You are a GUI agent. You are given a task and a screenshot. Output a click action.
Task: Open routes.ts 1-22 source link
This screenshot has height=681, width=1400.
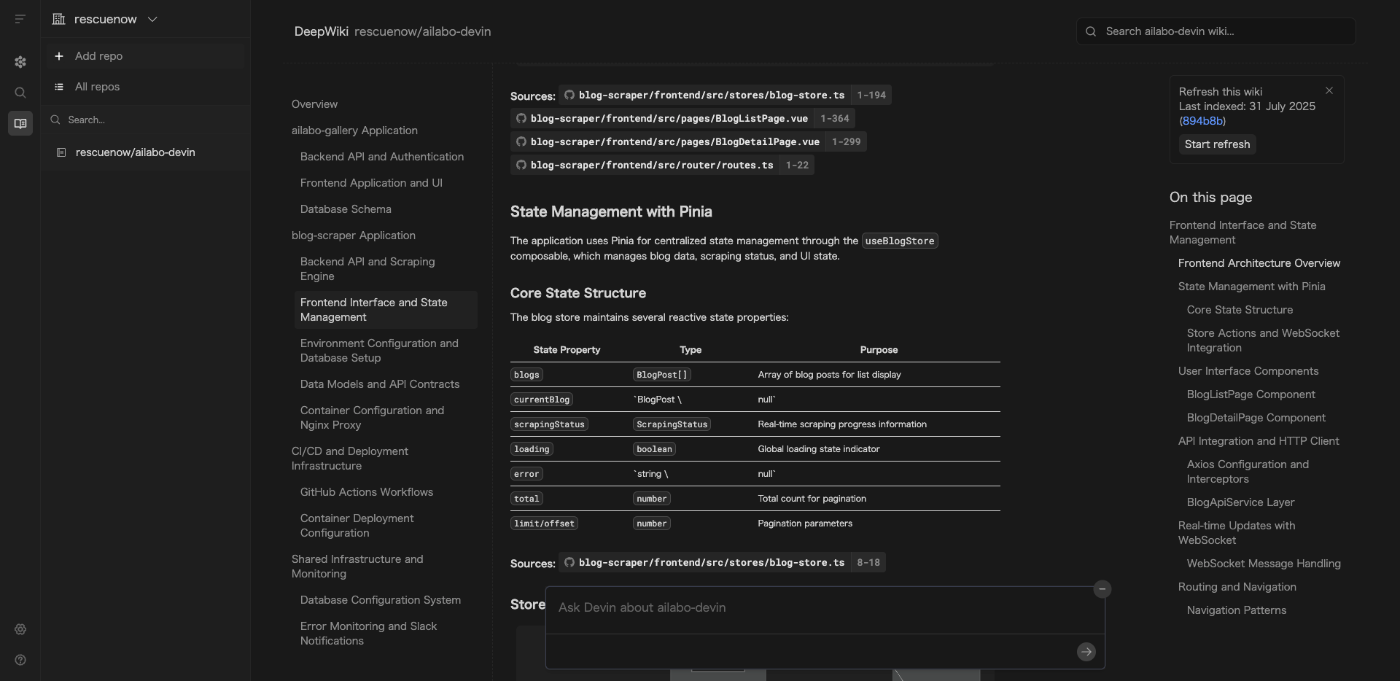pyautogui.click(x=662, y=165)
